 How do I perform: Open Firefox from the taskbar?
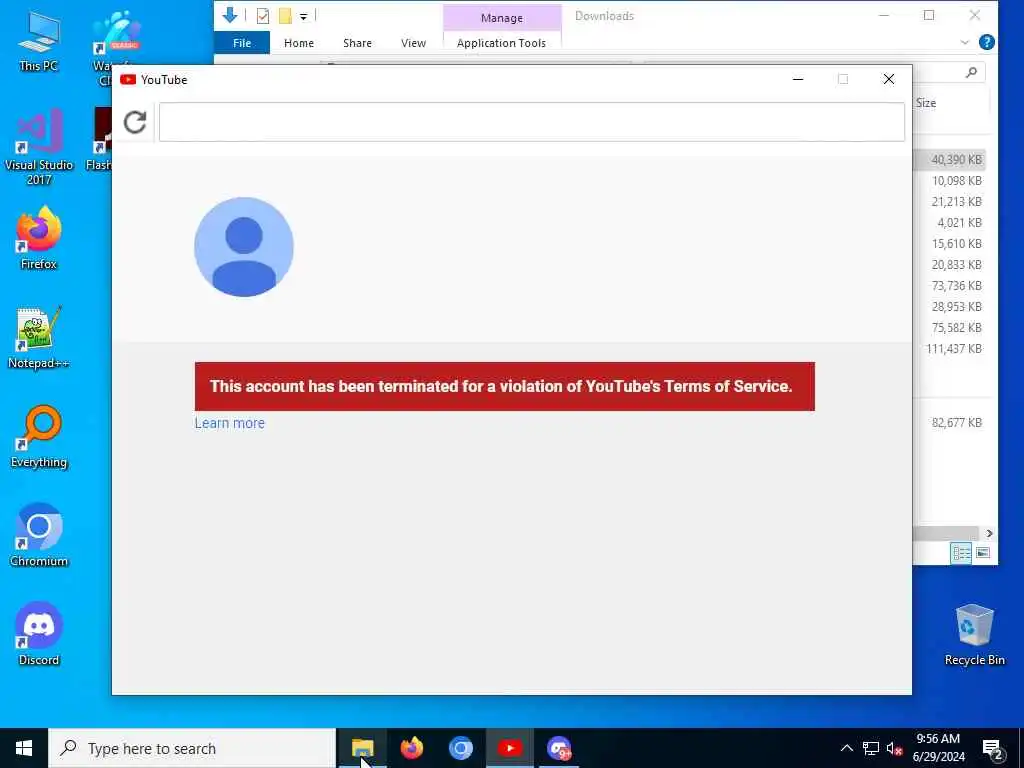[x=411, y=748]
